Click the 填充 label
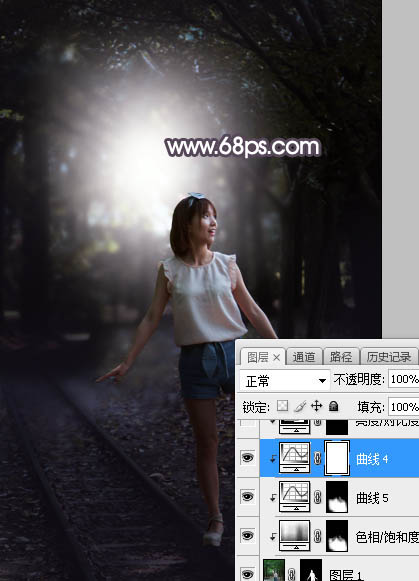This screenshot has height=581, width=419. click(x=371, y=407)
